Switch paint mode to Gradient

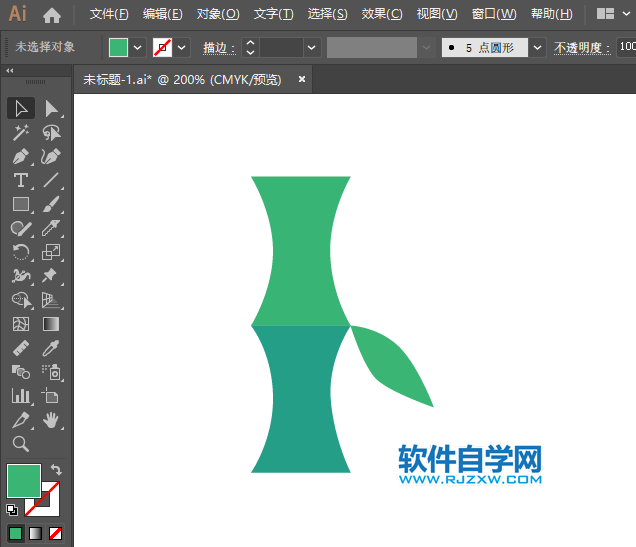(35, 533)
